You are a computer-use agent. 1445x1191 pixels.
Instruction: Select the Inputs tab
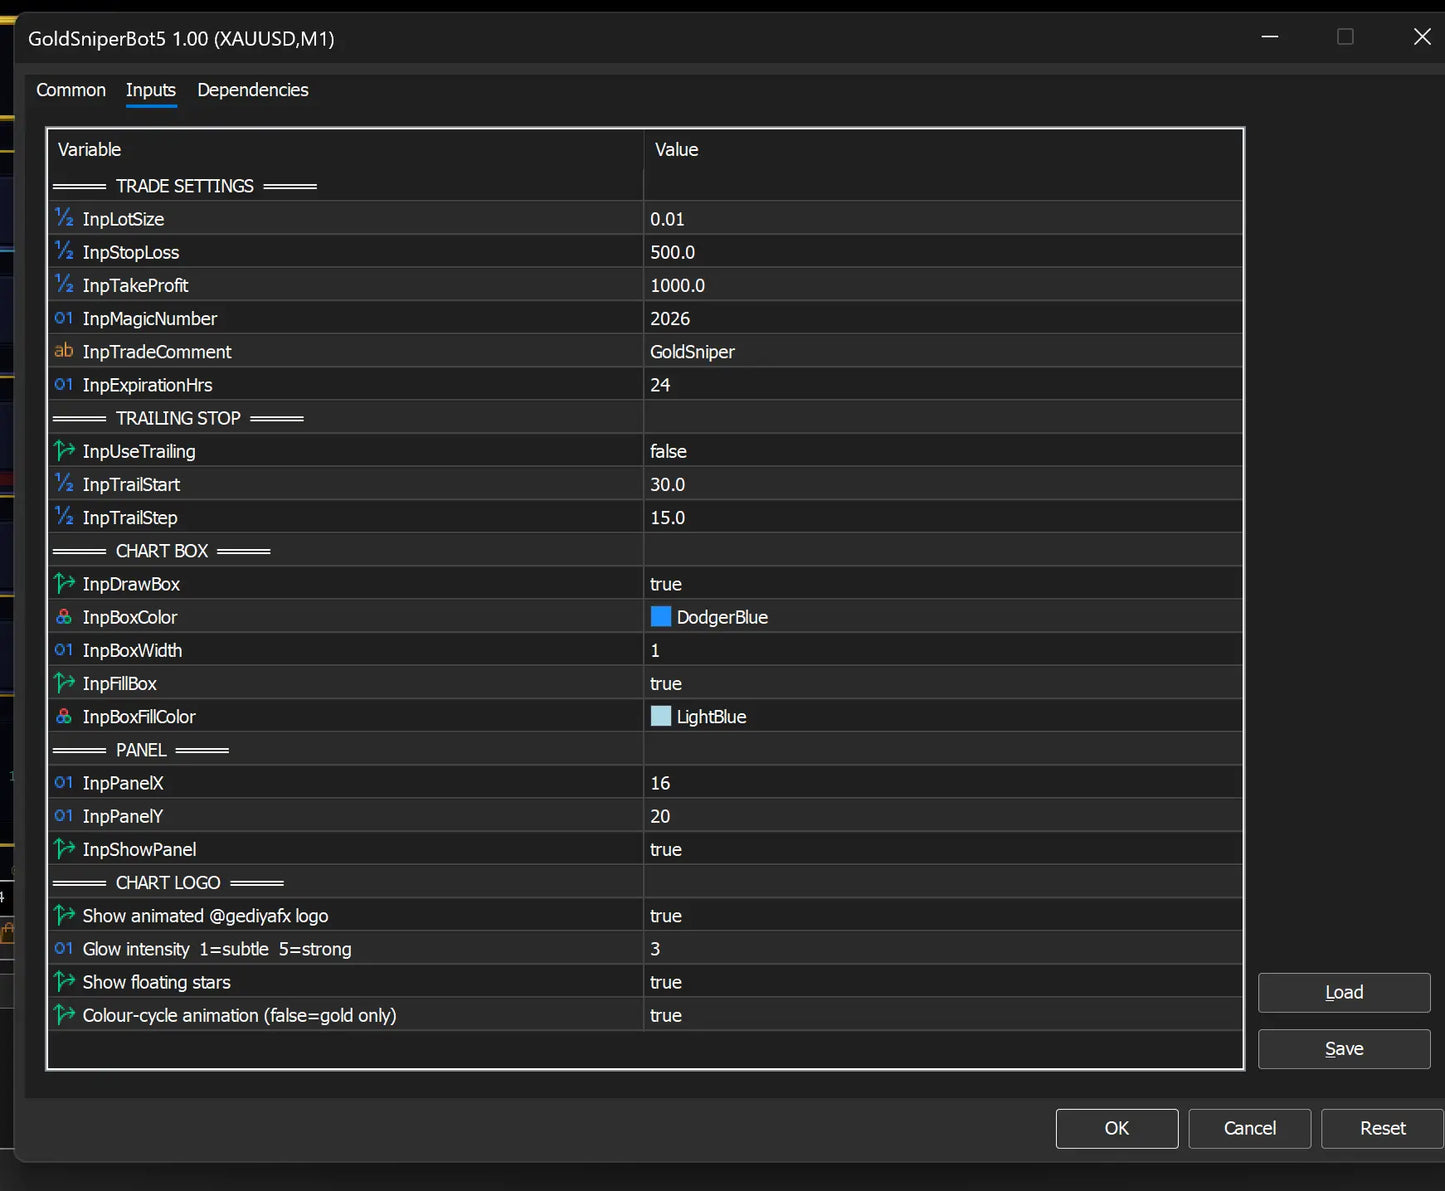[151, 90]
